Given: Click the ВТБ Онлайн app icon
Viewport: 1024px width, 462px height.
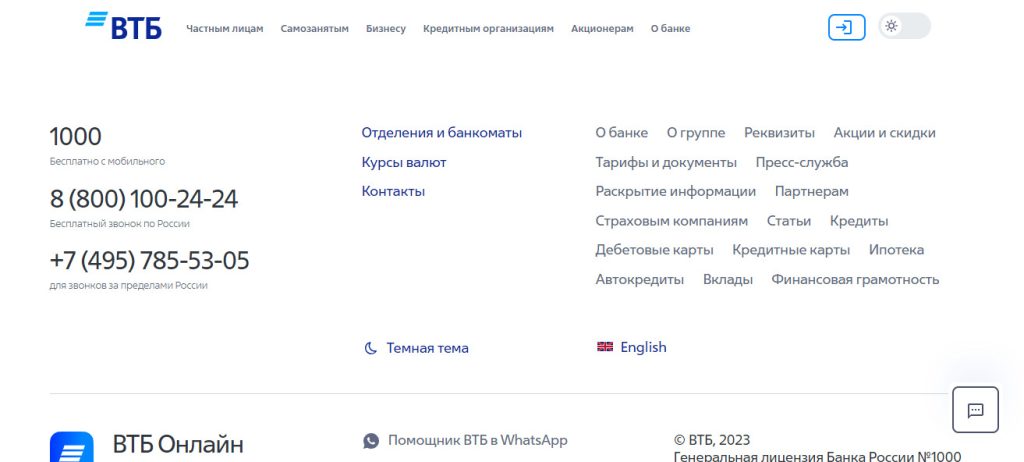Looking at the screenshot, I should pyautogui.click(x=72, y=447).
